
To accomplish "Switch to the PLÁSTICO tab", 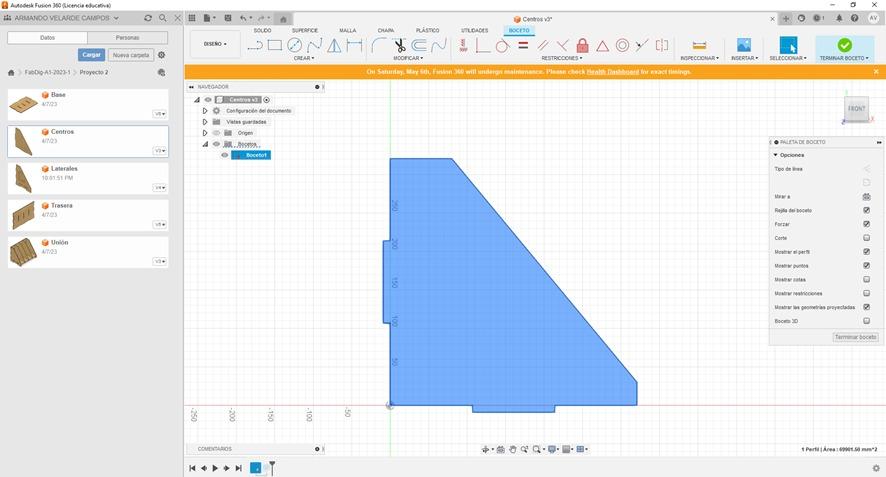I will coord(427,31).
